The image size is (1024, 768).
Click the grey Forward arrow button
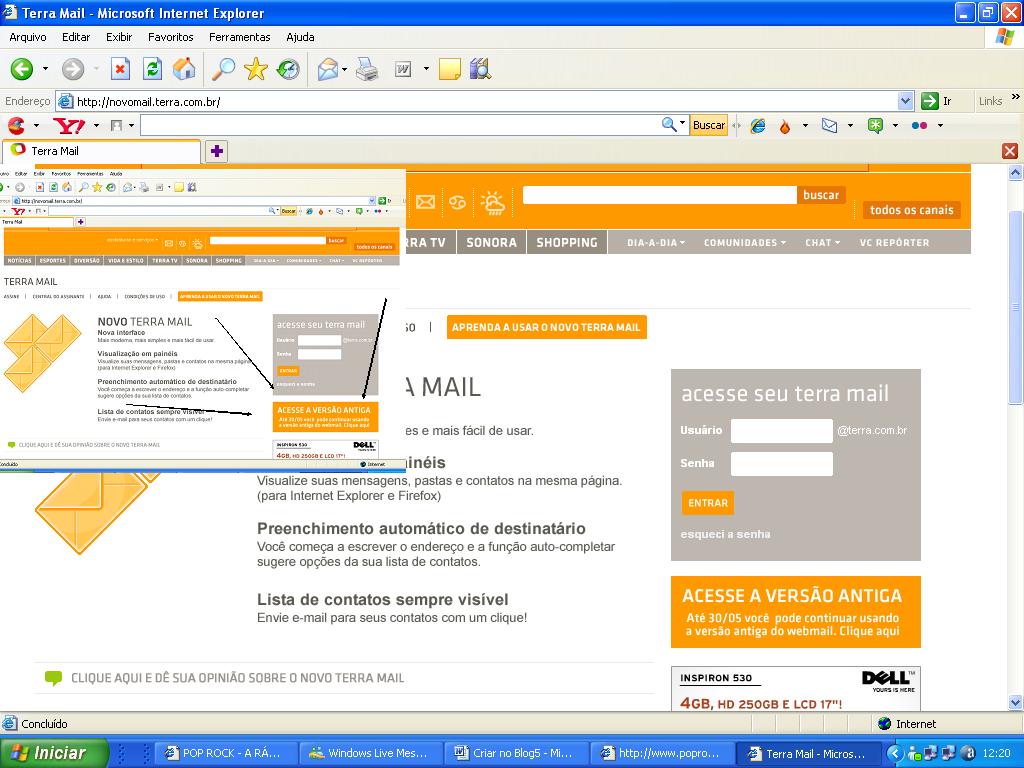pos(73,69)
